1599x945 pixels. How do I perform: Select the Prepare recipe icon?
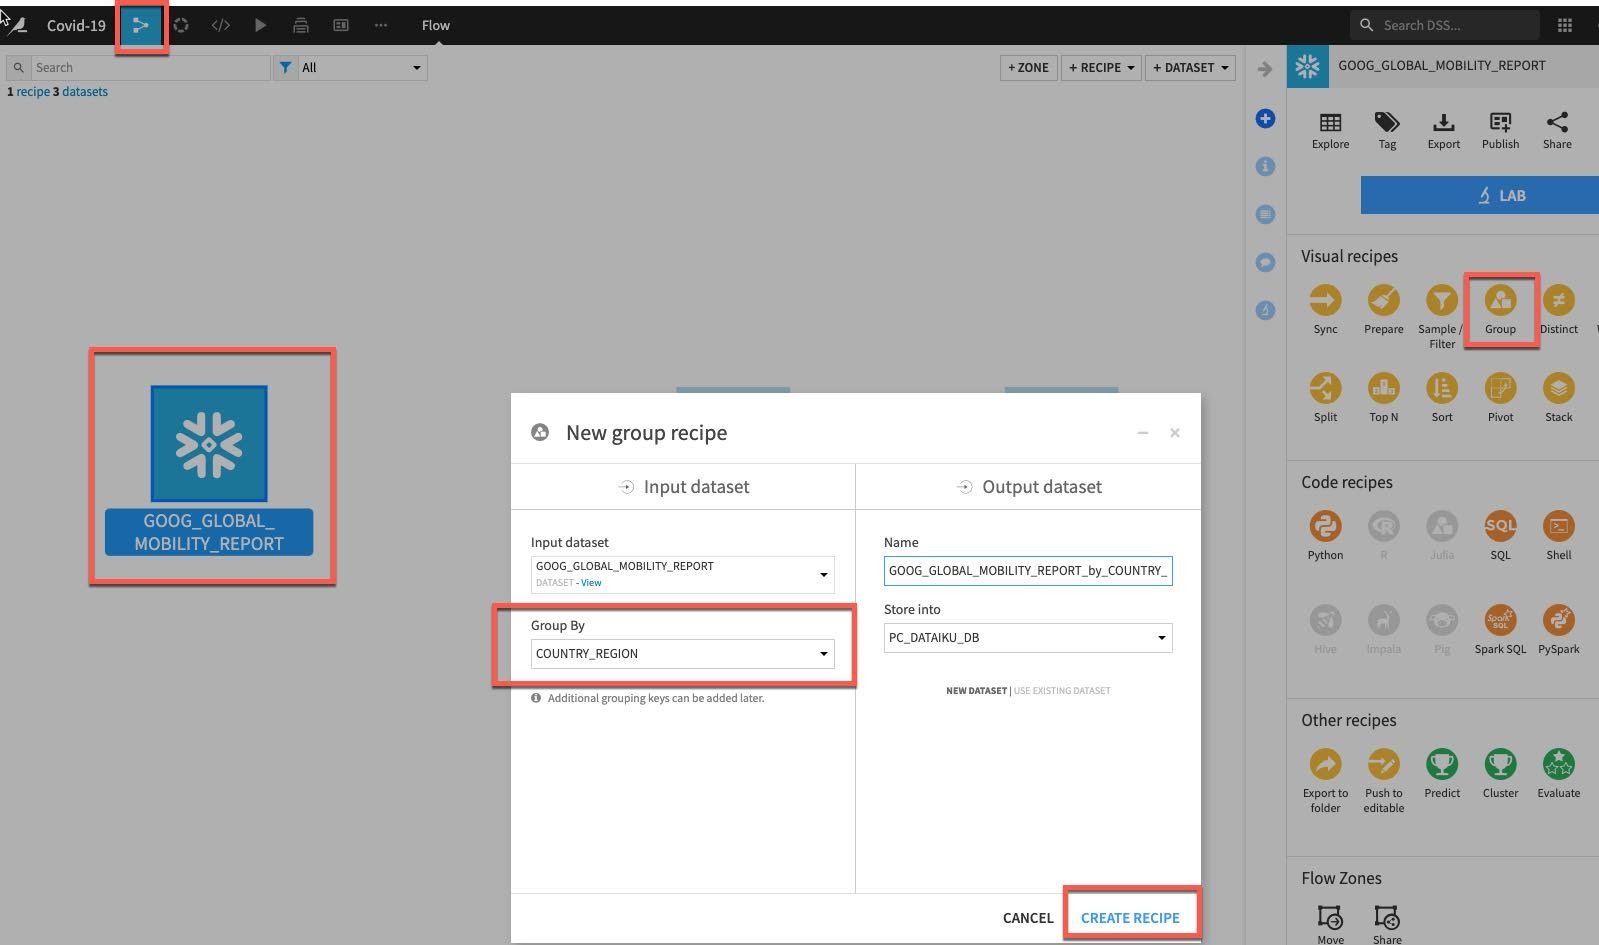pos(1383,301)
